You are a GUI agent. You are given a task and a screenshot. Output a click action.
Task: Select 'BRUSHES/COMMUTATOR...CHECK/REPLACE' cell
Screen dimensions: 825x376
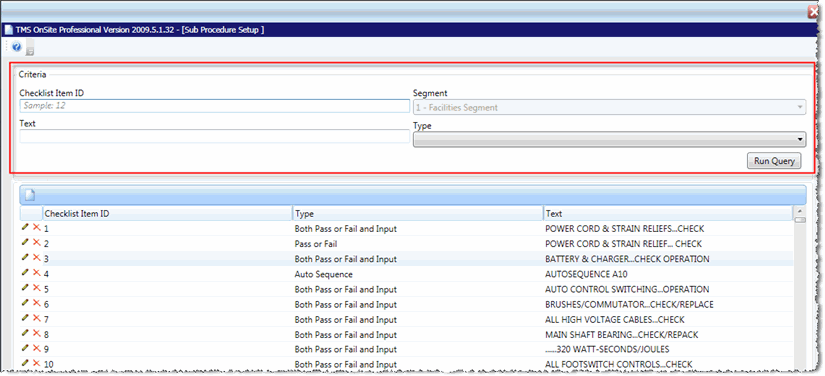(x=629, y=304)
